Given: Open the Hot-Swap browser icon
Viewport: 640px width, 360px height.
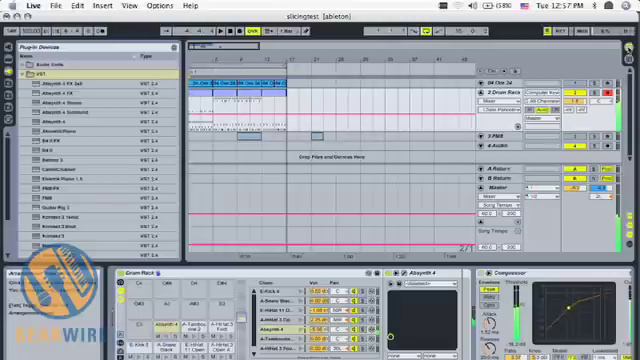Looking at the screenshot, I should (8, 119).
